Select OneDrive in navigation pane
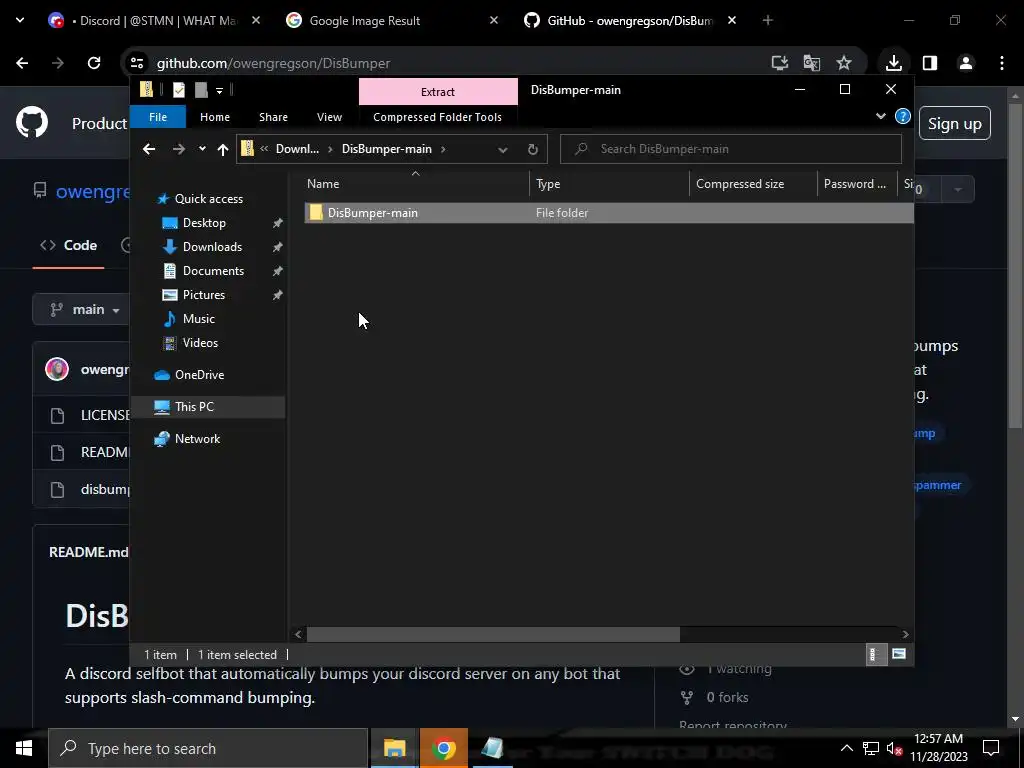The image size is (1024, 768). click(199, 375)
